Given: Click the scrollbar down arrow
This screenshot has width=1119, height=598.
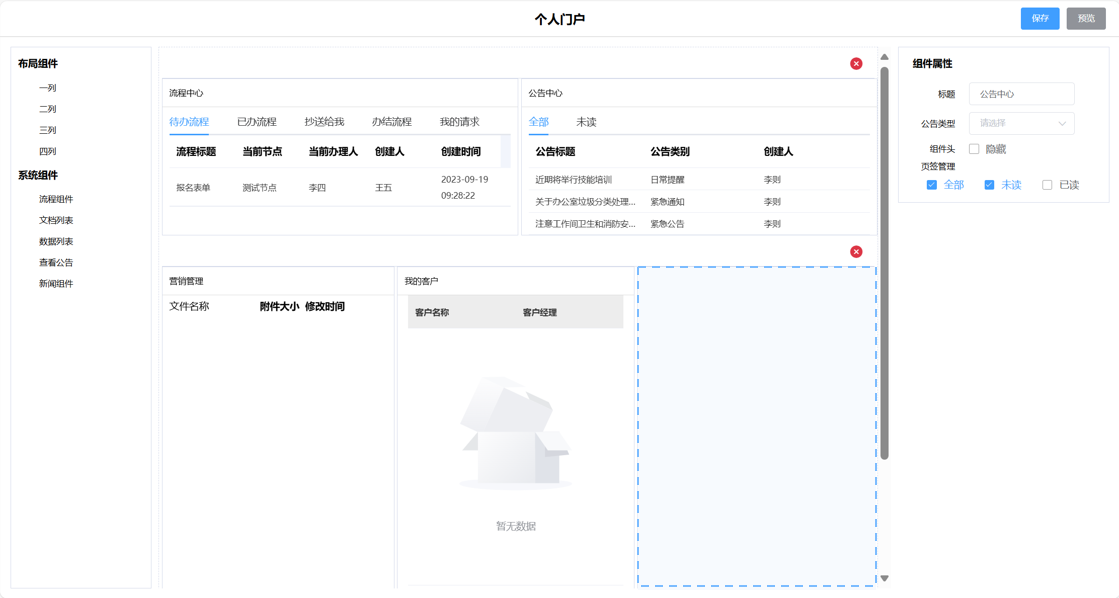Looking at the screenshot, I should [x=884, y=578].
